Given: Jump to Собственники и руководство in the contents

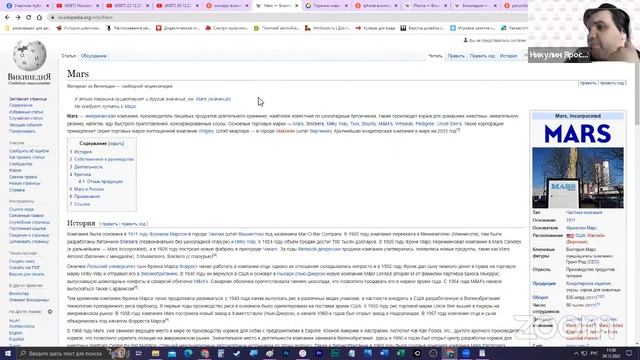Looking at the screenshot, I should tap(104, 159).
